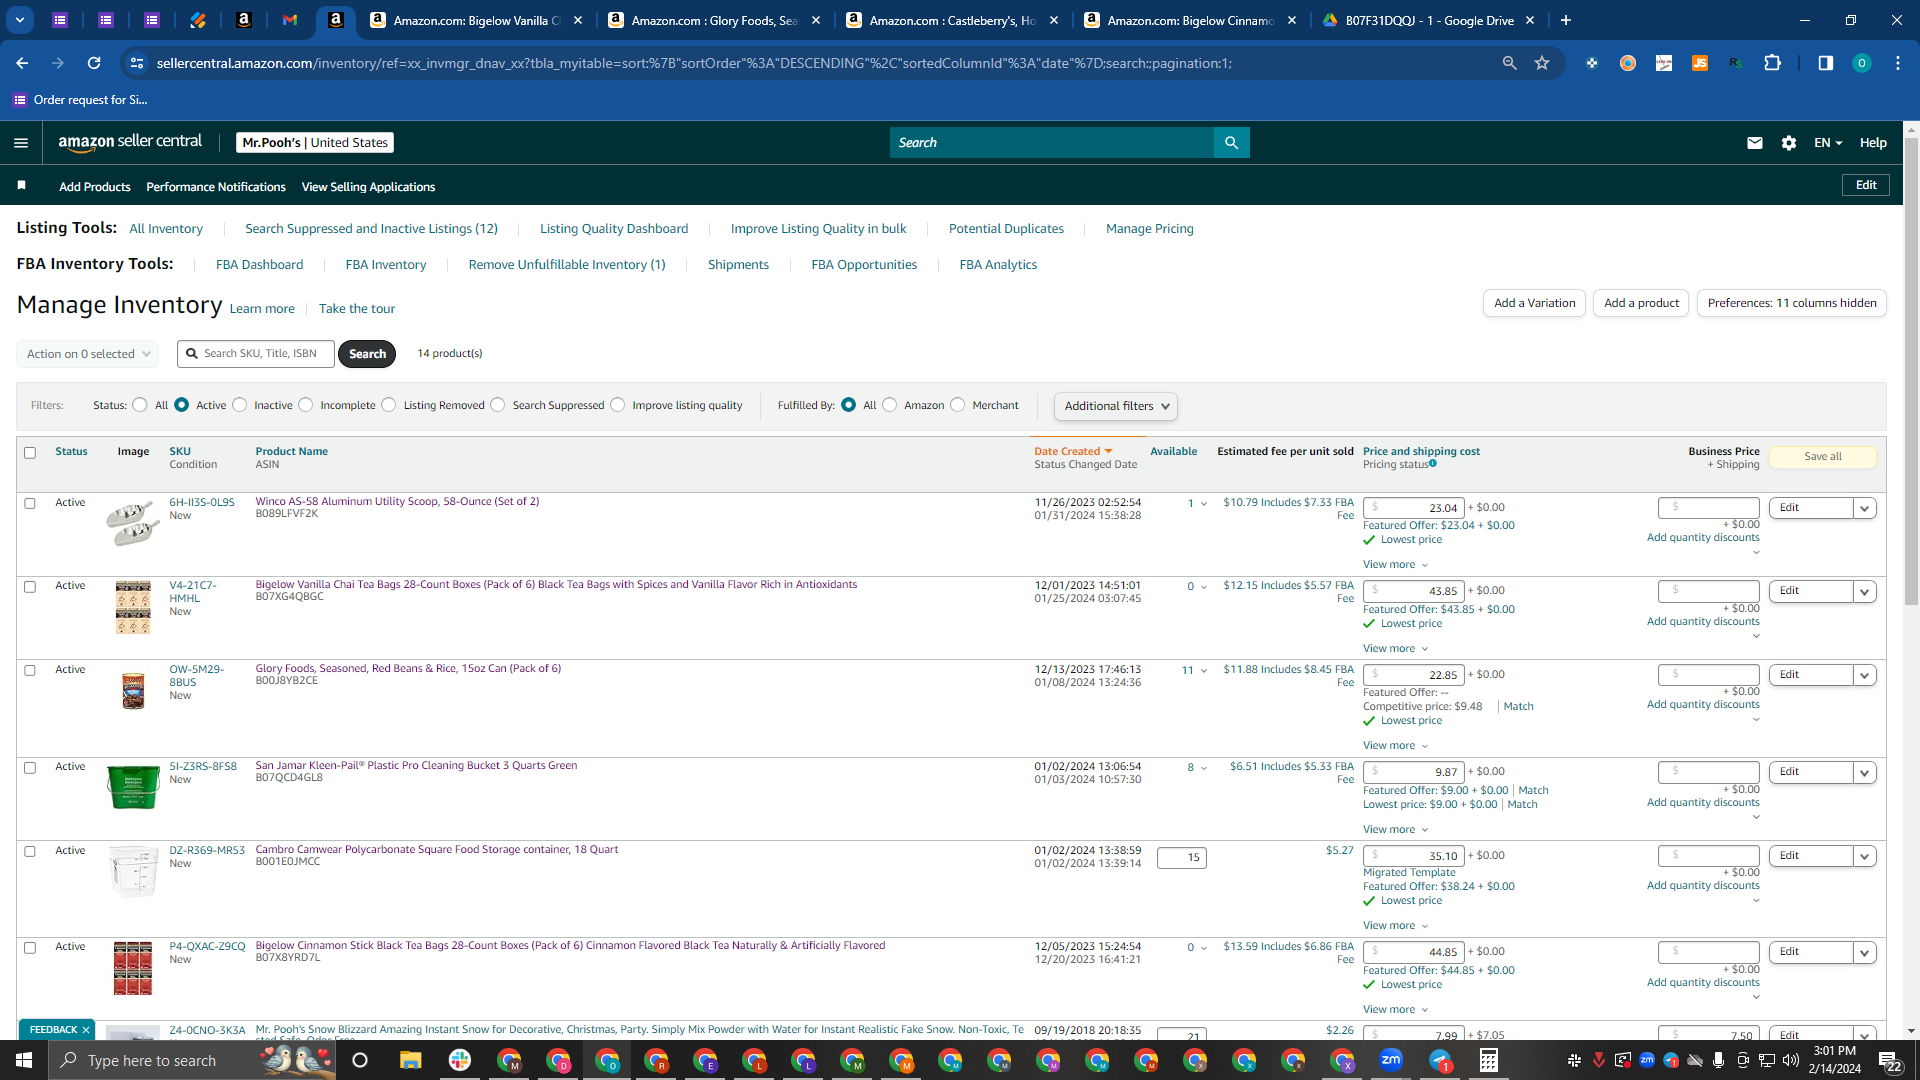The width and height of the screenshot is (1920, 1080).
Task: Open a new browser tab
Action: pyautogui.click(x=1566, y=20)
